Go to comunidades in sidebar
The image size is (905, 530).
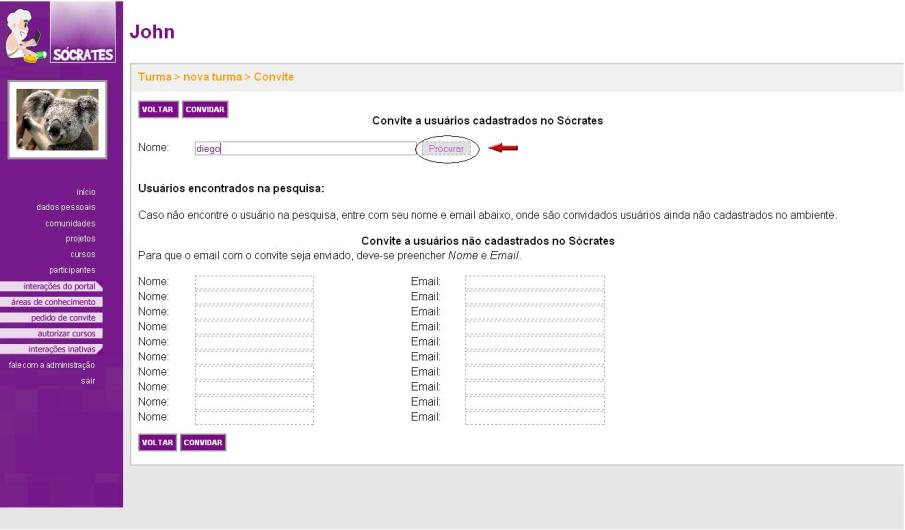70,223
